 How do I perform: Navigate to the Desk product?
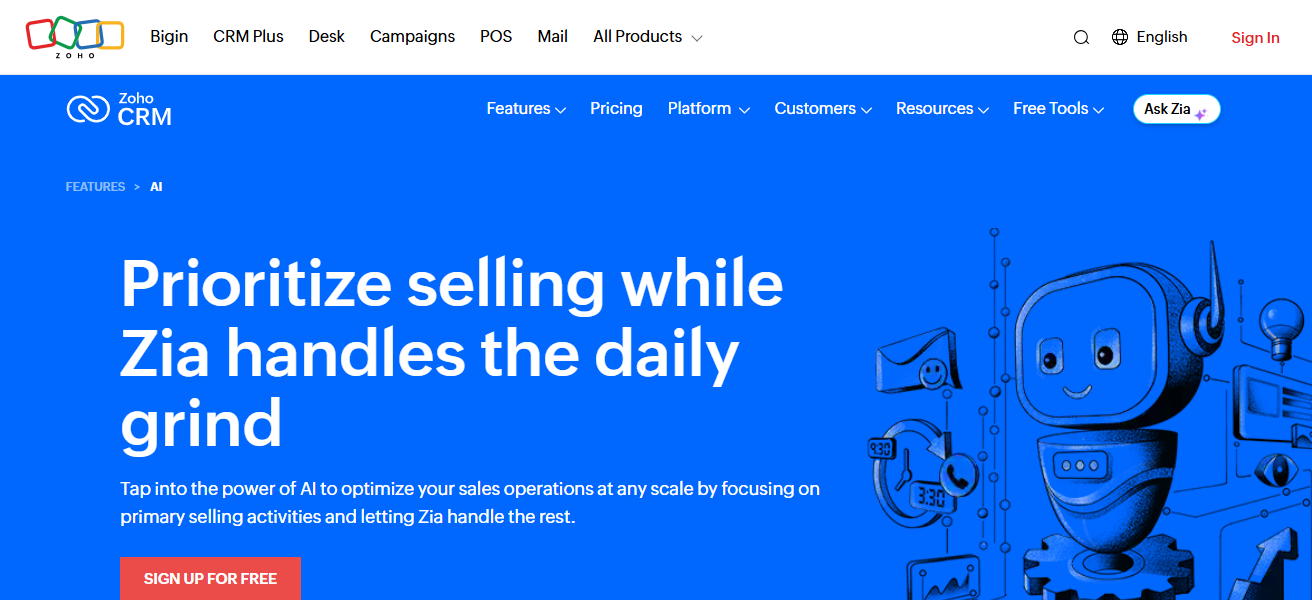click(326, 36)
